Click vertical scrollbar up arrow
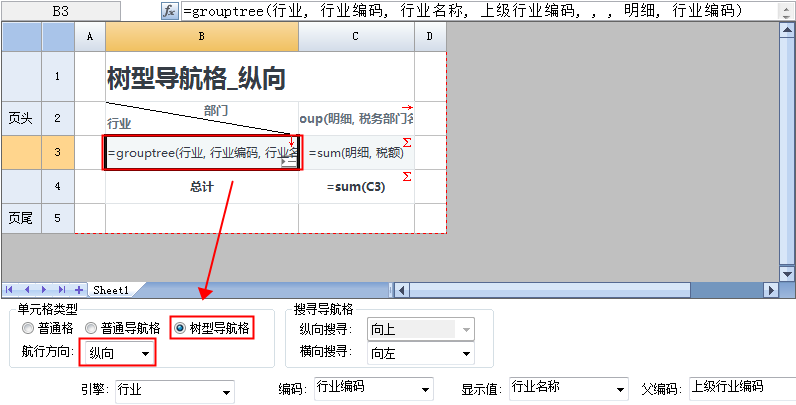Viewport: 796px width, 405px height. [787, 31]
